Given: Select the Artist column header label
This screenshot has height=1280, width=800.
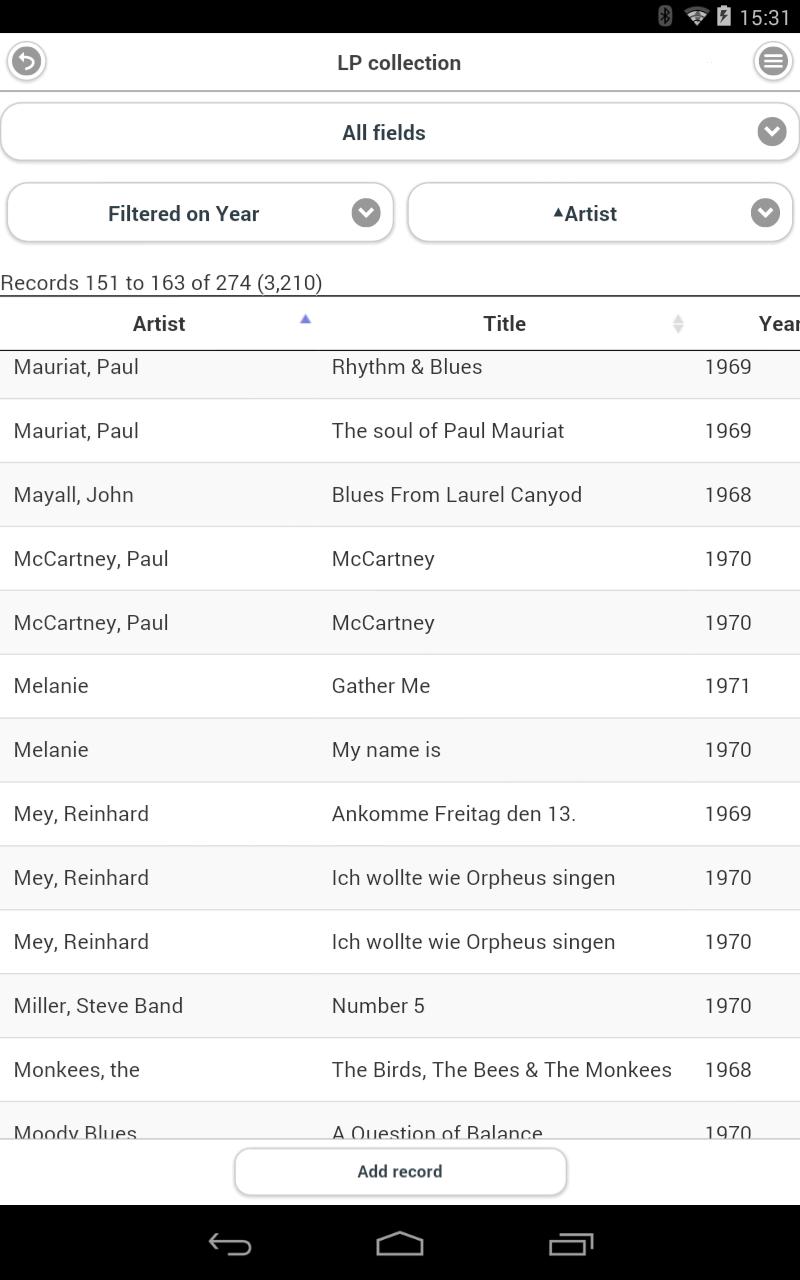Looking at the screenshot, I should pos(159,323).
